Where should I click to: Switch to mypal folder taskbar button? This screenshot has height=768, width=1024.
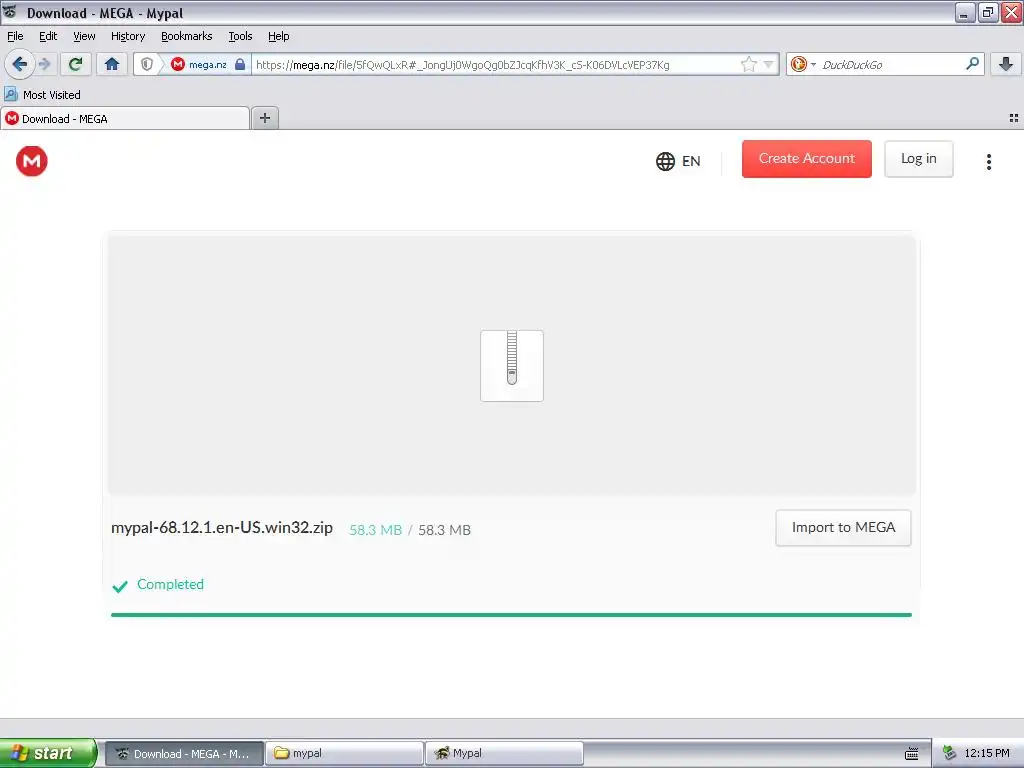(x=344, y=753)
